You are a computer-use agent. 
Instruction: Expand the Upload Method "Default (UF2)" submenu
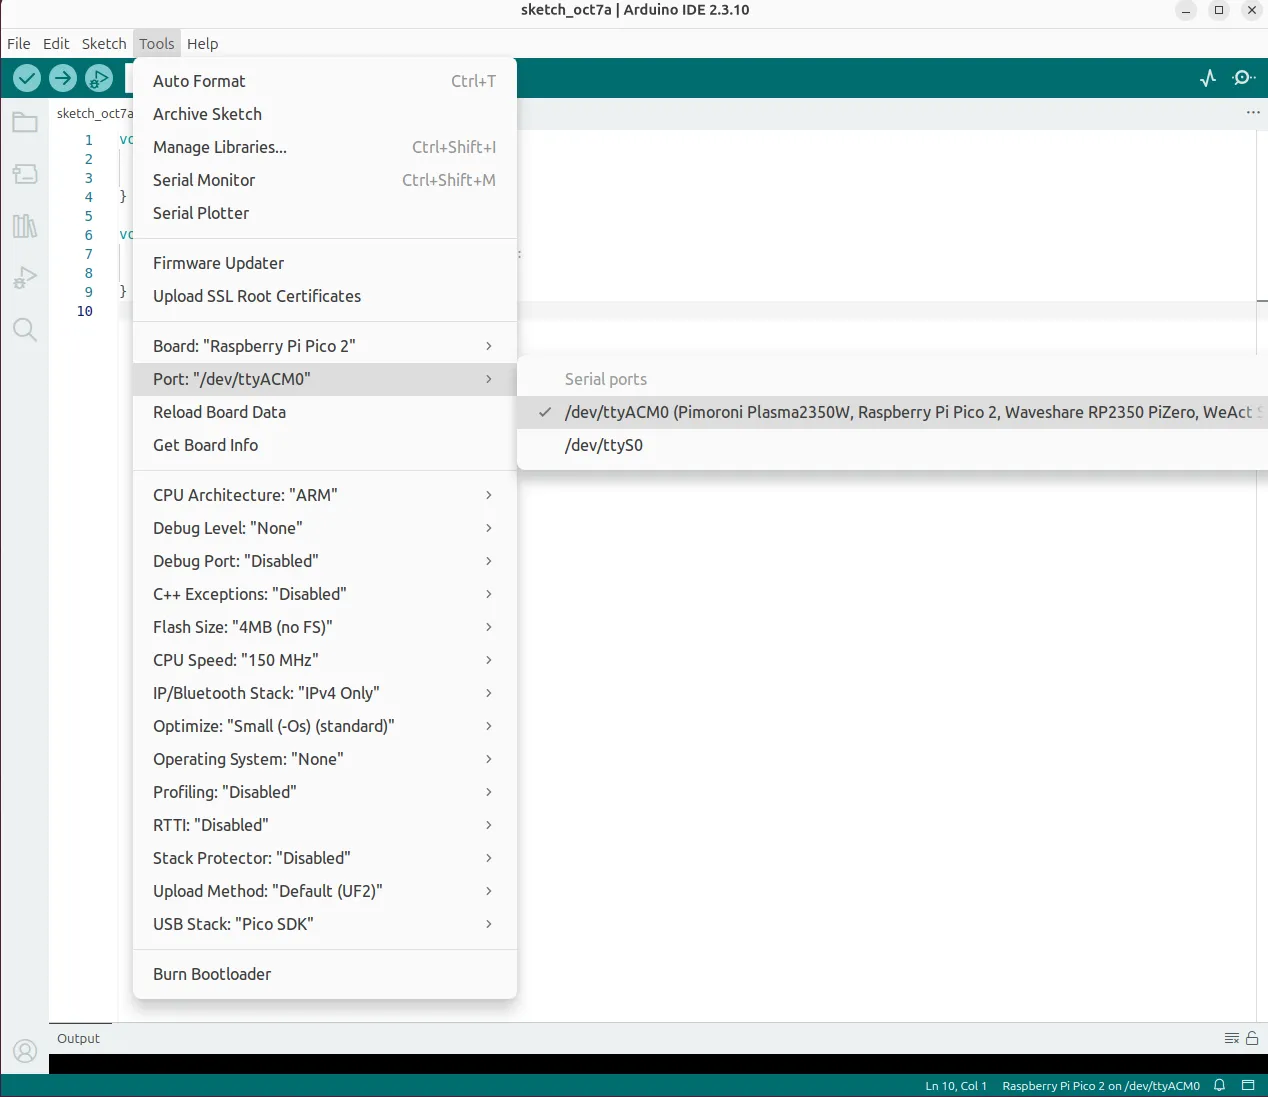325,891
